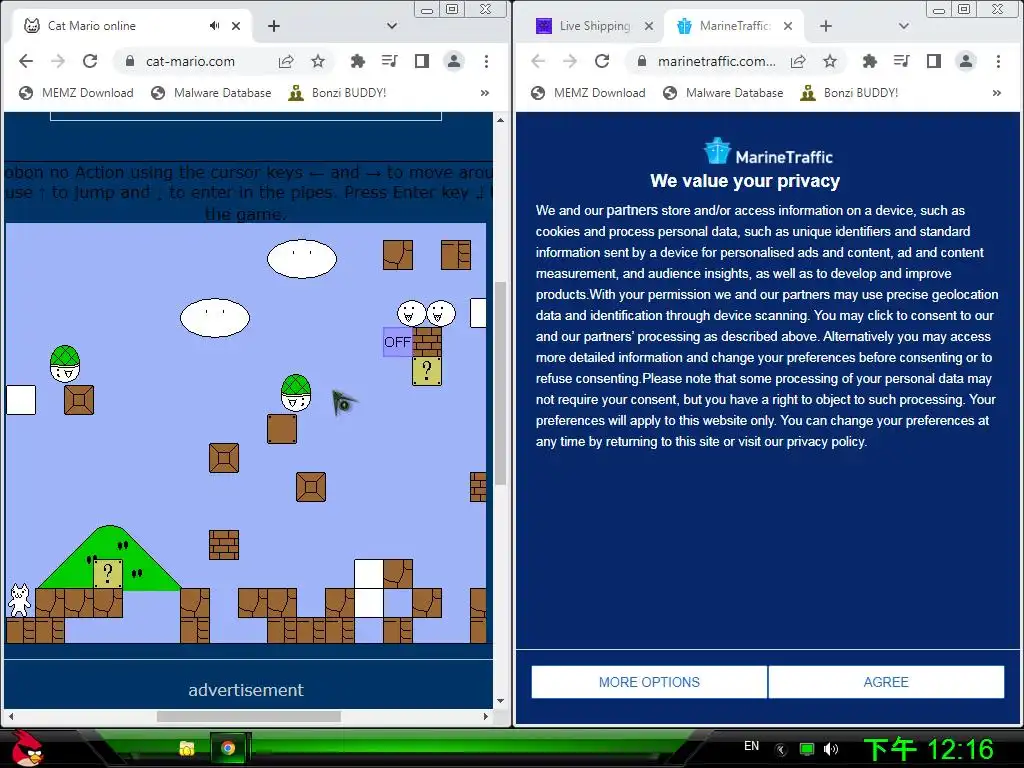The image size is (1024, 768).
Task: Expand bookmarks overflow in MarineTraffic window
Action: click(997, 93)
